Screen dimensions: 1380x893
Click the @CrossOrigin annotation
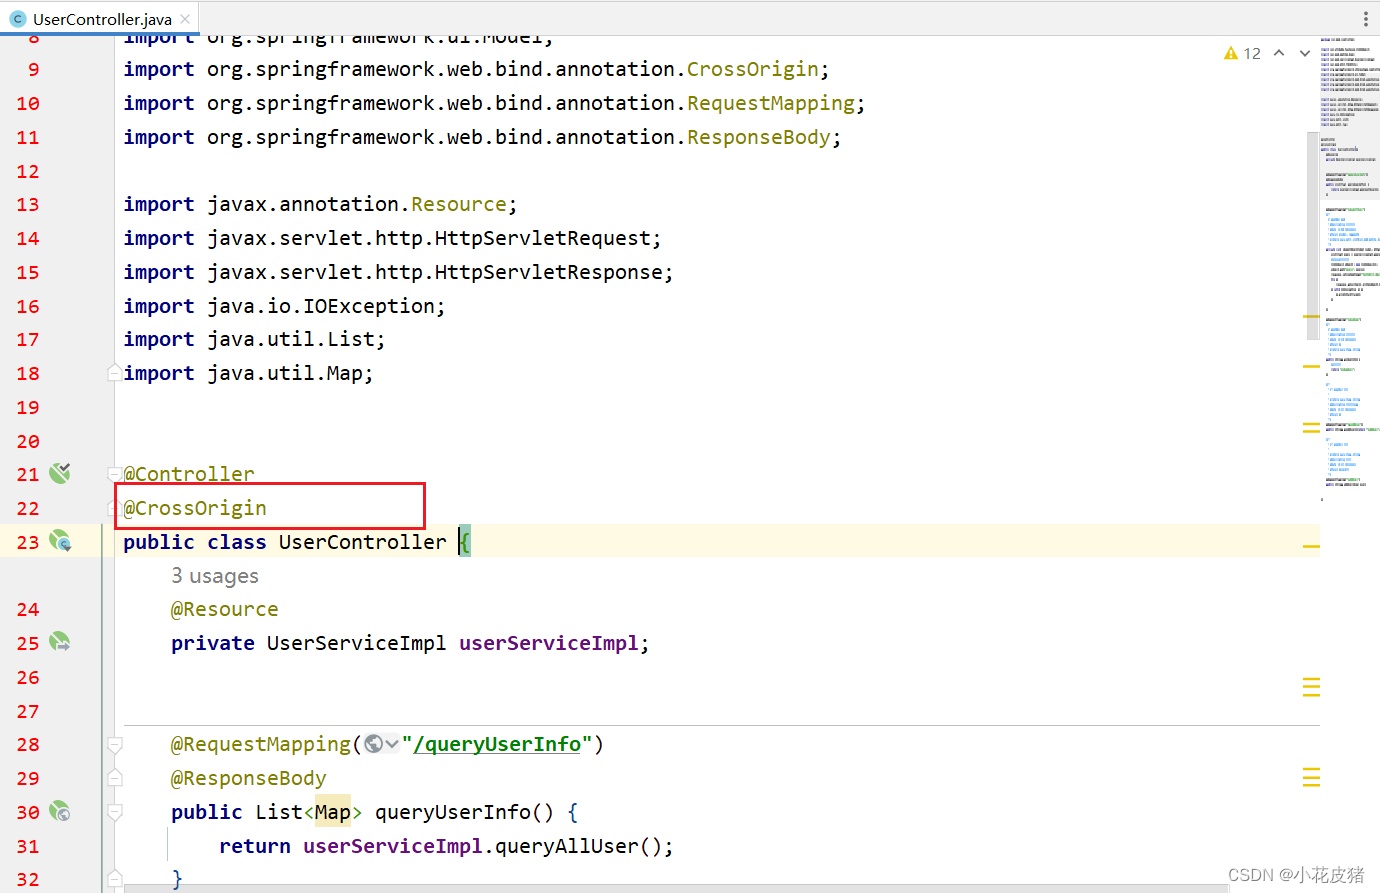point(195,508)
